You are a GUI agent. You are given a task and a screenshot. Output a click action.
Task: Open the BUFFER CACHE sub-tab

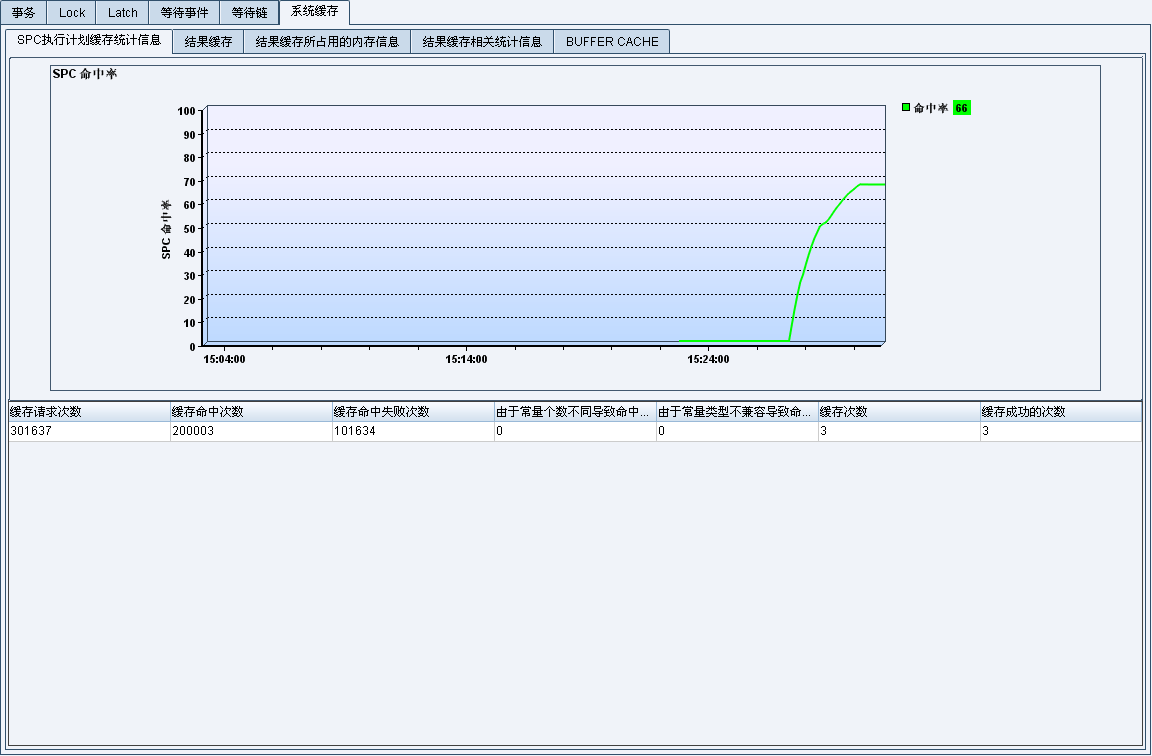tap(612, 42)
